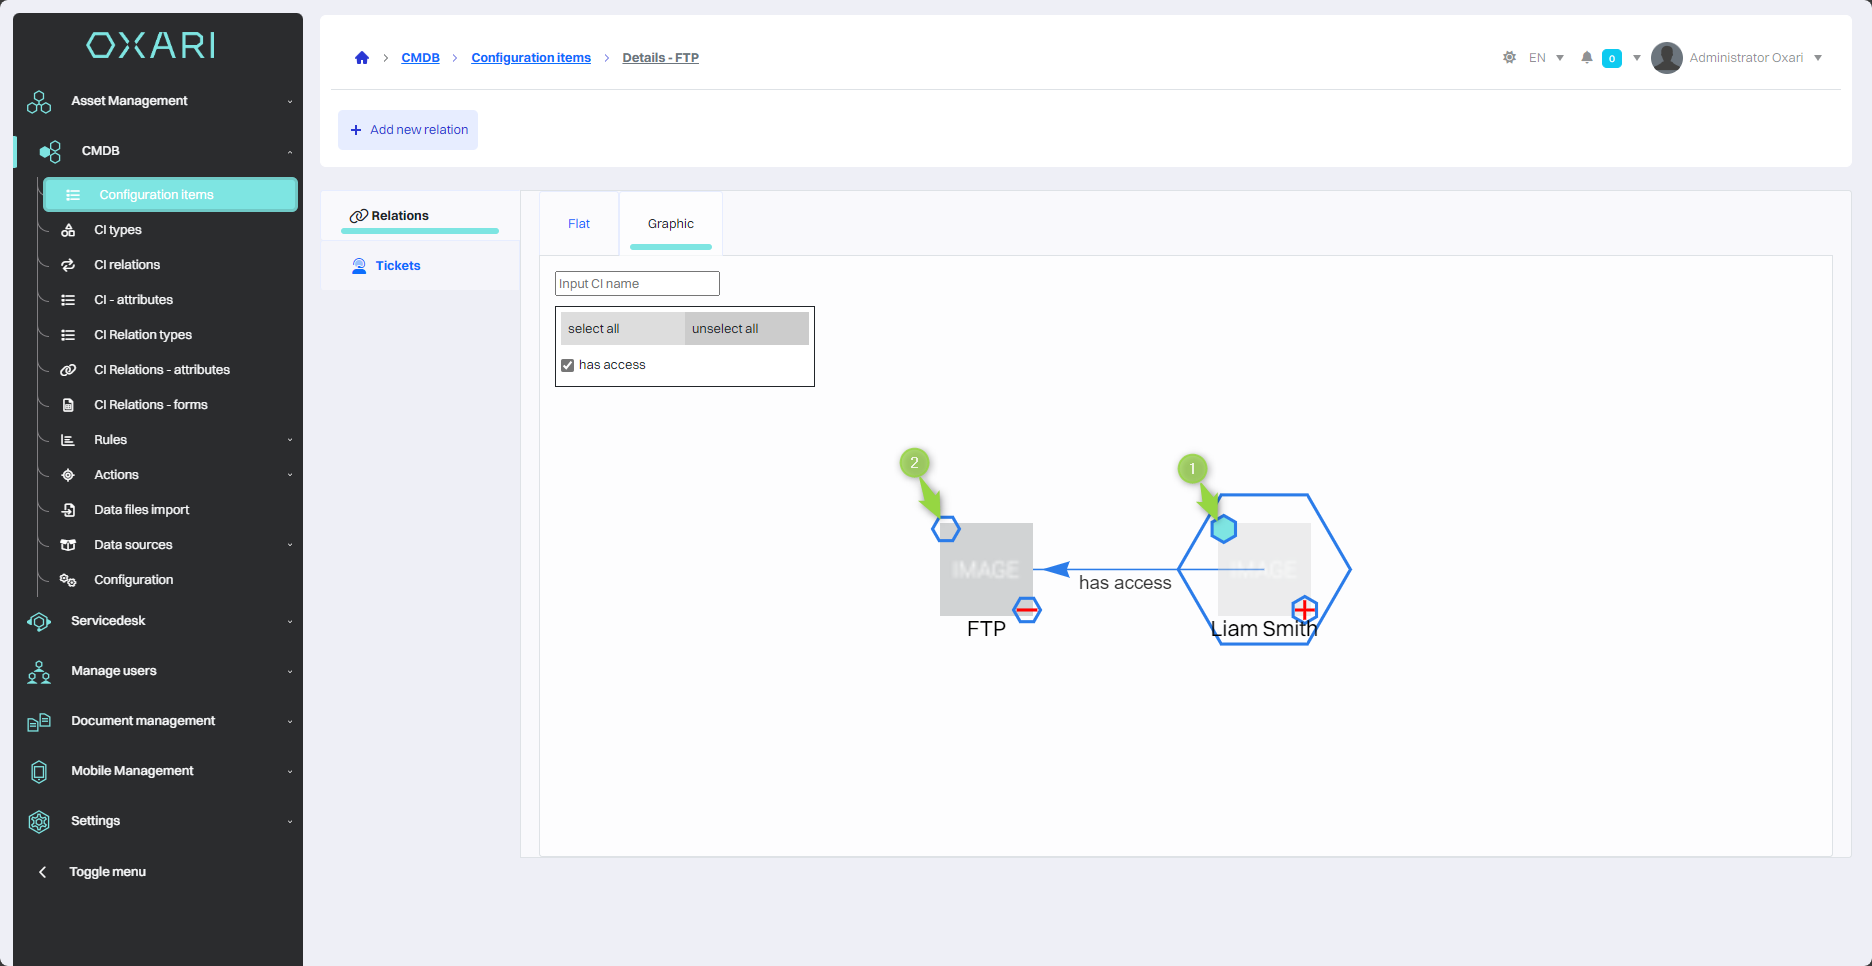Expand the Asset Management menu

coord(160,101)
